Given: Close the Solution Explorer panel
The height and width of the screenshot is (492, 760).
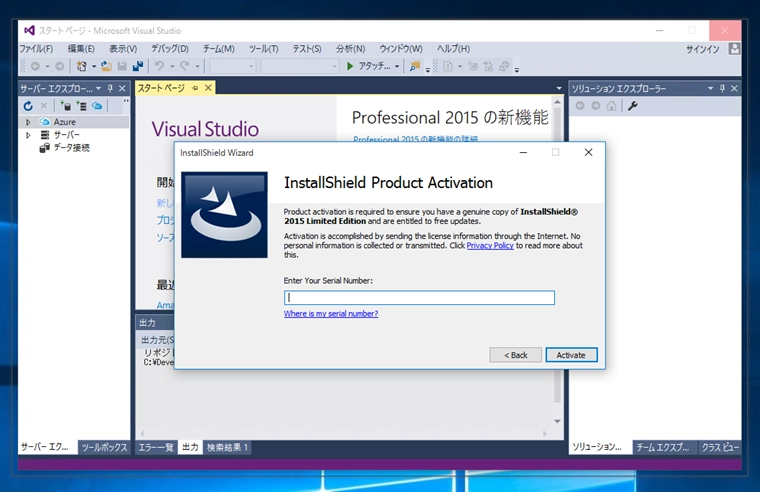Looking at the screenshot, I should click(x=734, y=88).
